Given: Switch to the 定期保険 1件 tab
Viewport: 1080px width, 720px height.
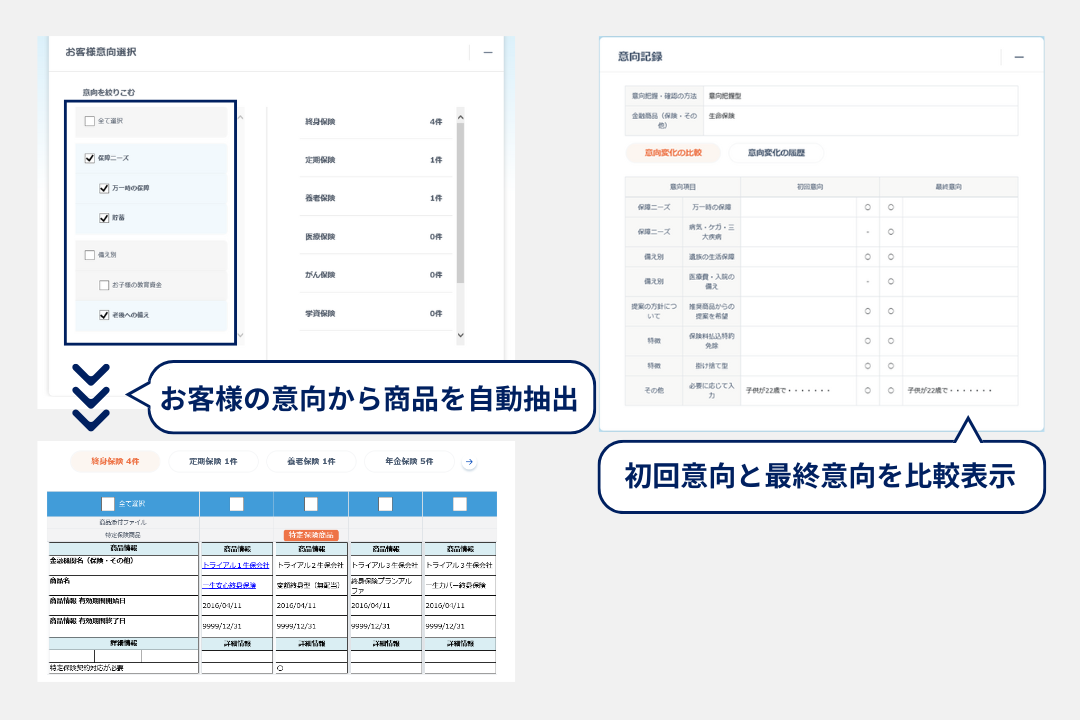Looking at the screenshot, I should coord(210,462).
